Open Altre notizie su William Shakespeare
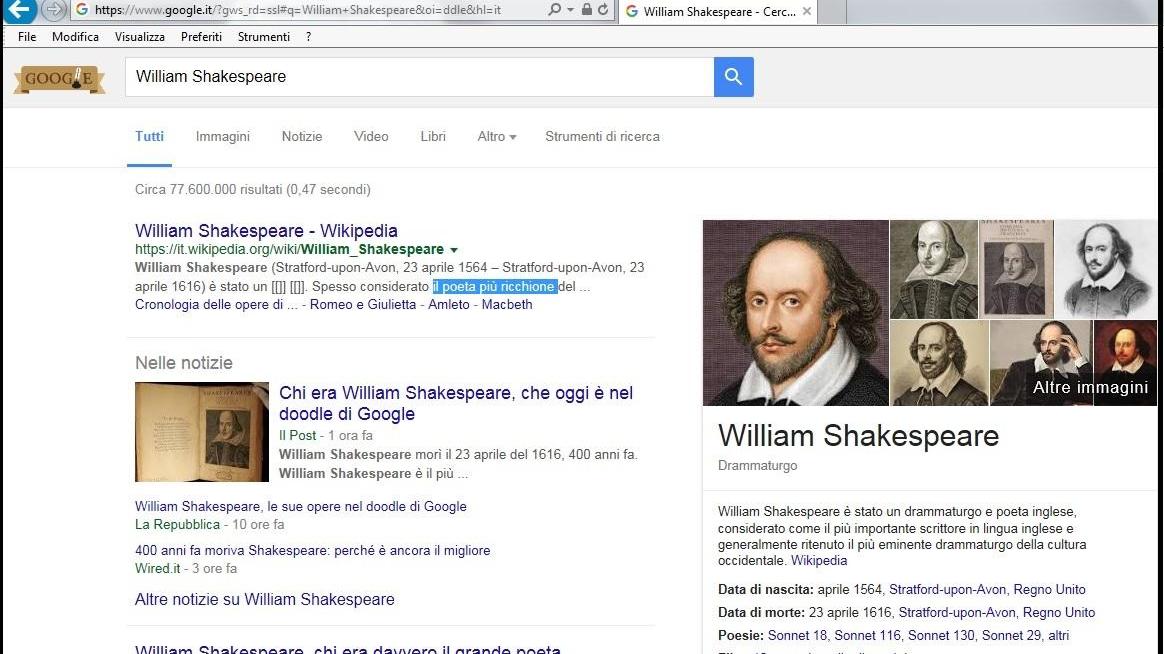This screenshot has width=1164, height=654. (264, 599)
